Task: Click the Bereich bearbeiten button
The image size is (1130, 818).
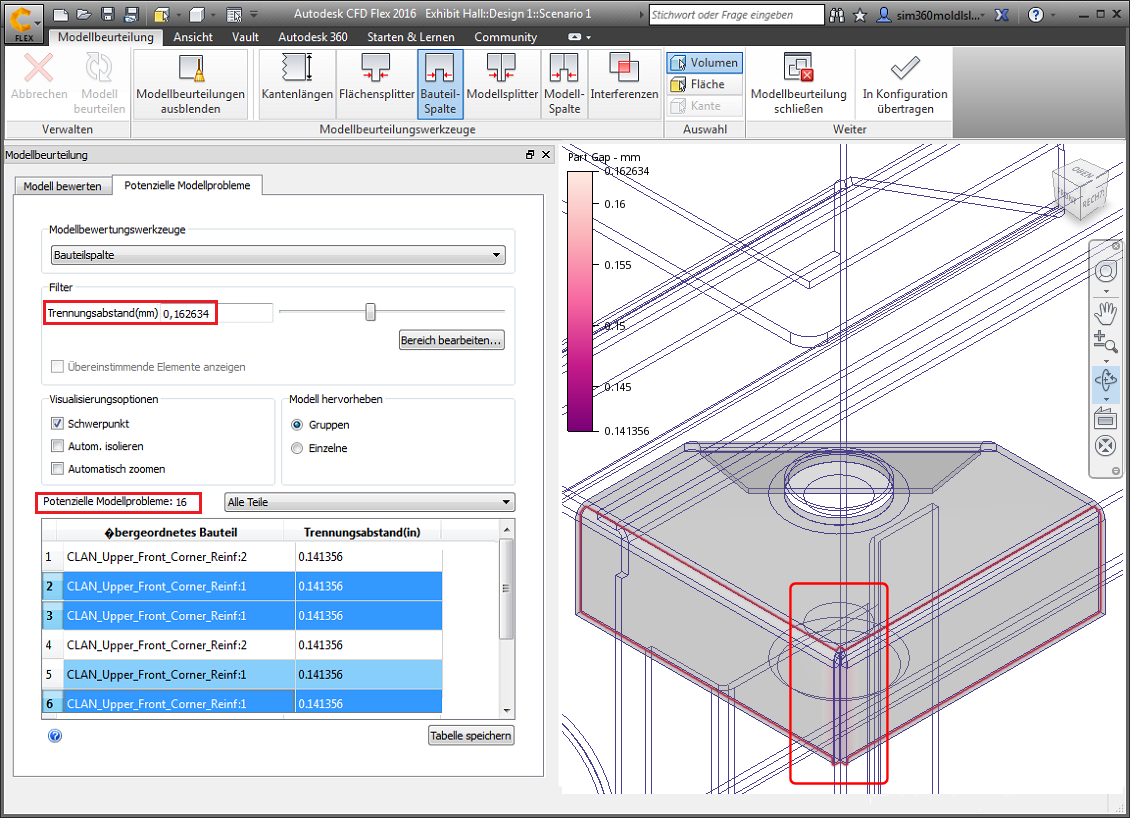Action: pyautogui.click(x=452, y=340)
